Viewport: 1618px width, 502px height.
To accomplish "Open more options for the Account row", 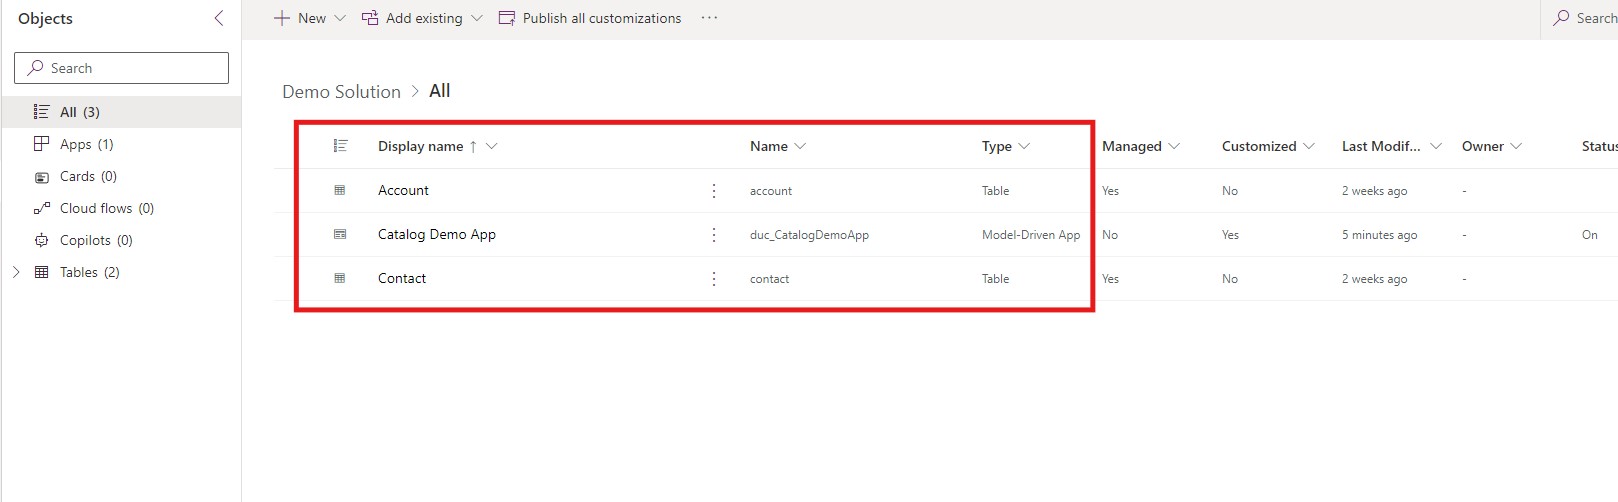I will click(x=714, y=190).
